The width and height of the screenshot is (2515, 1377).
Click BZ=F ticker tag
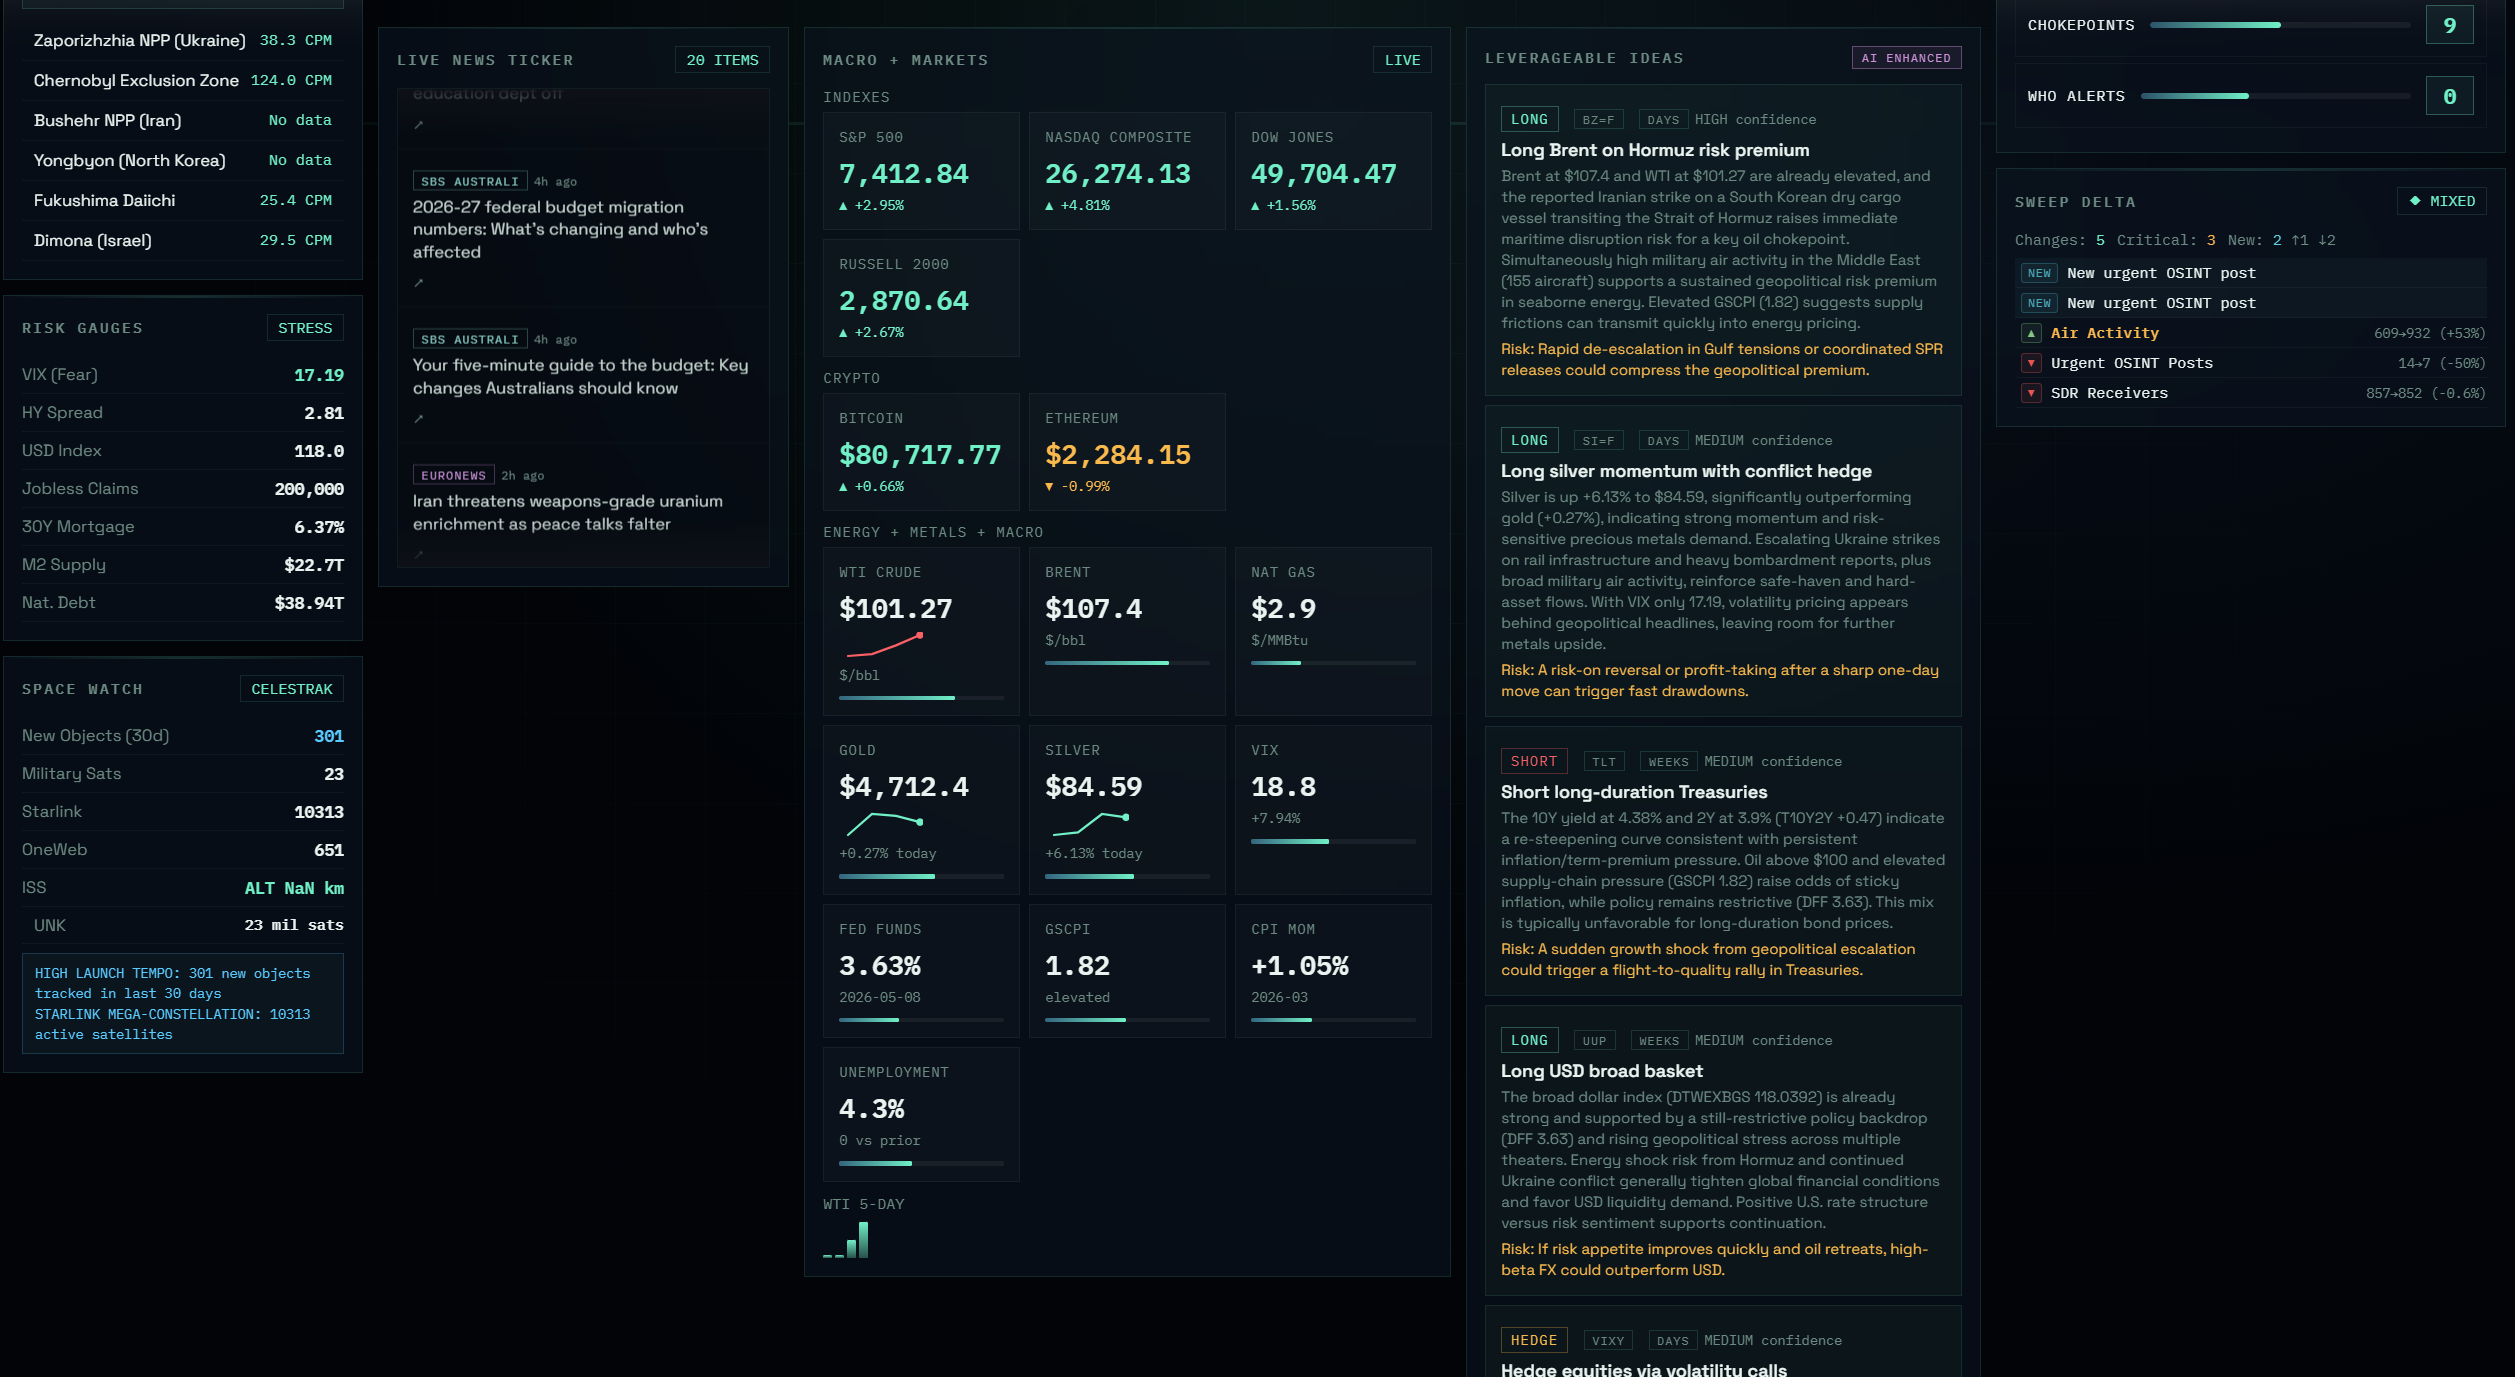pyautogui.click(x=1598, y=120)
